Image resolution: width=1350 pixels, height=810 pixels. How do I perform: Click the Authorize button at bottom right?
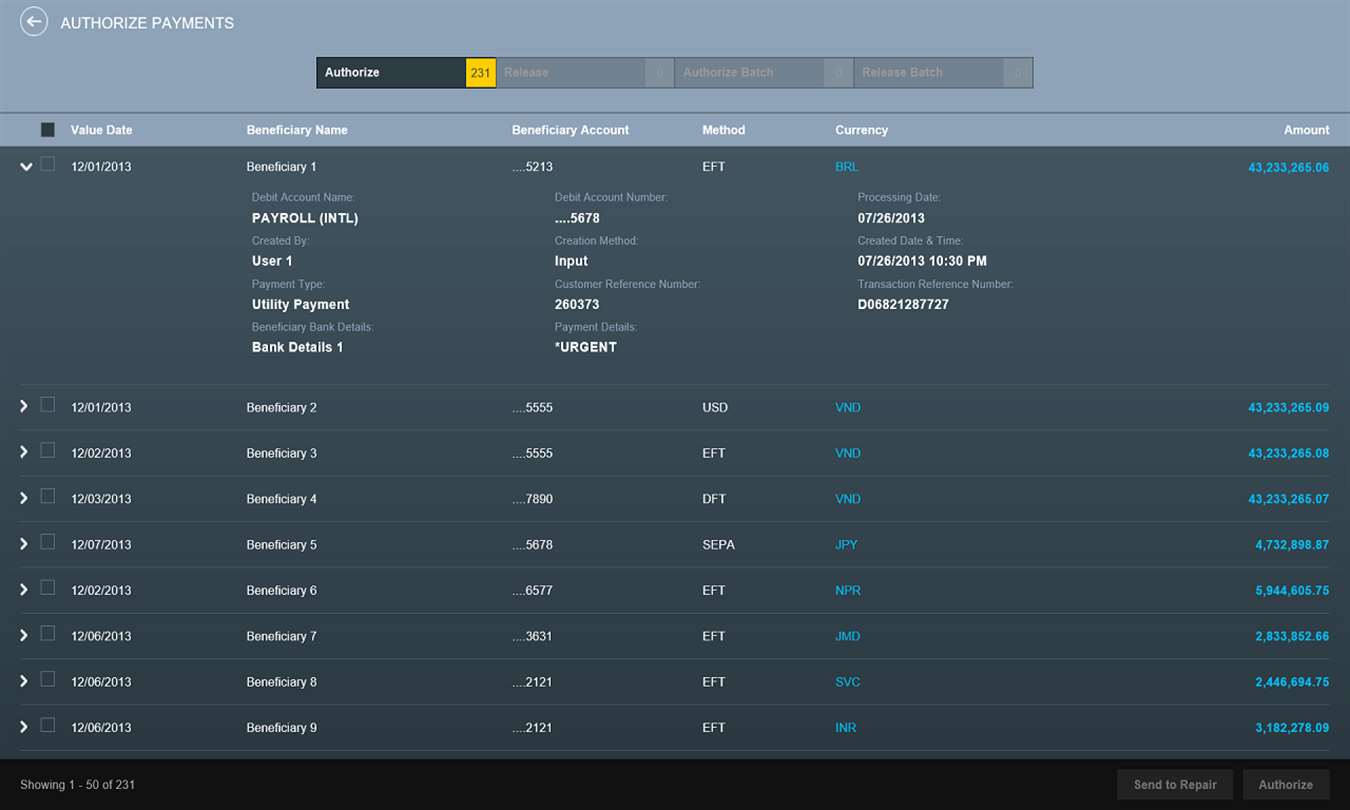[1286, 785]
